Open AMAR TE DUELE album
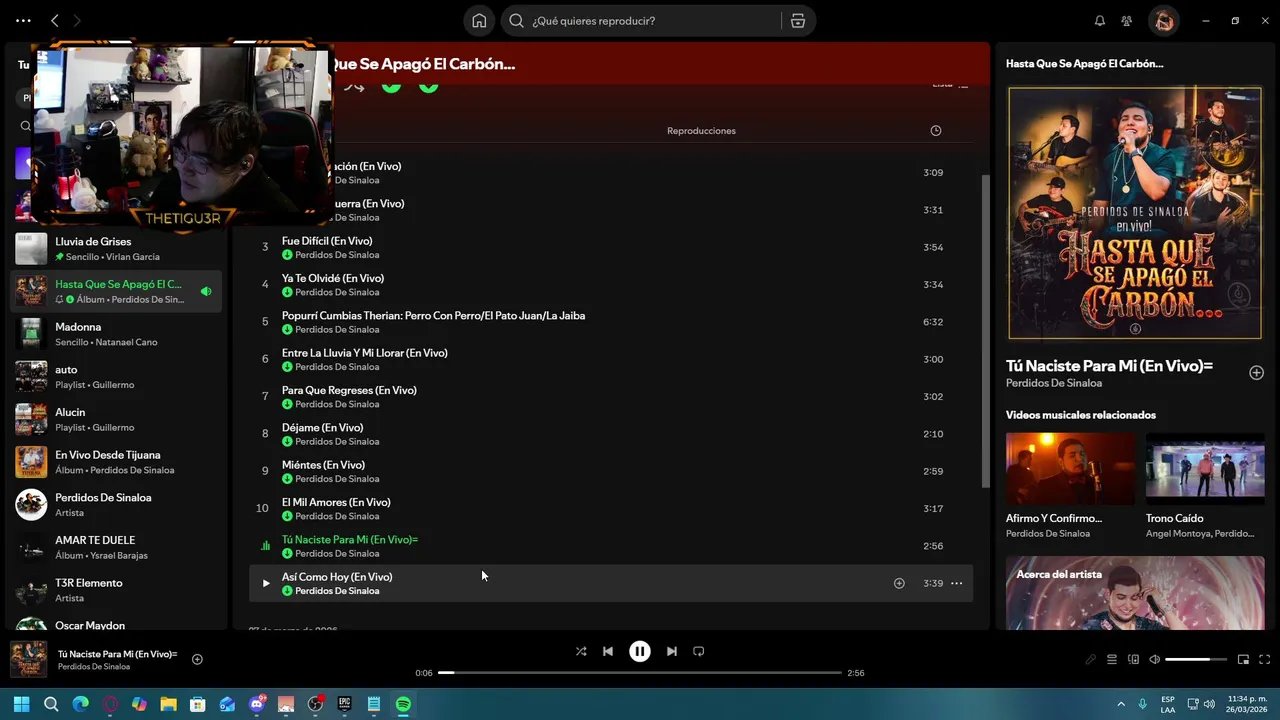Viewport: 1280px width, 720px height. tap(116, 547)
